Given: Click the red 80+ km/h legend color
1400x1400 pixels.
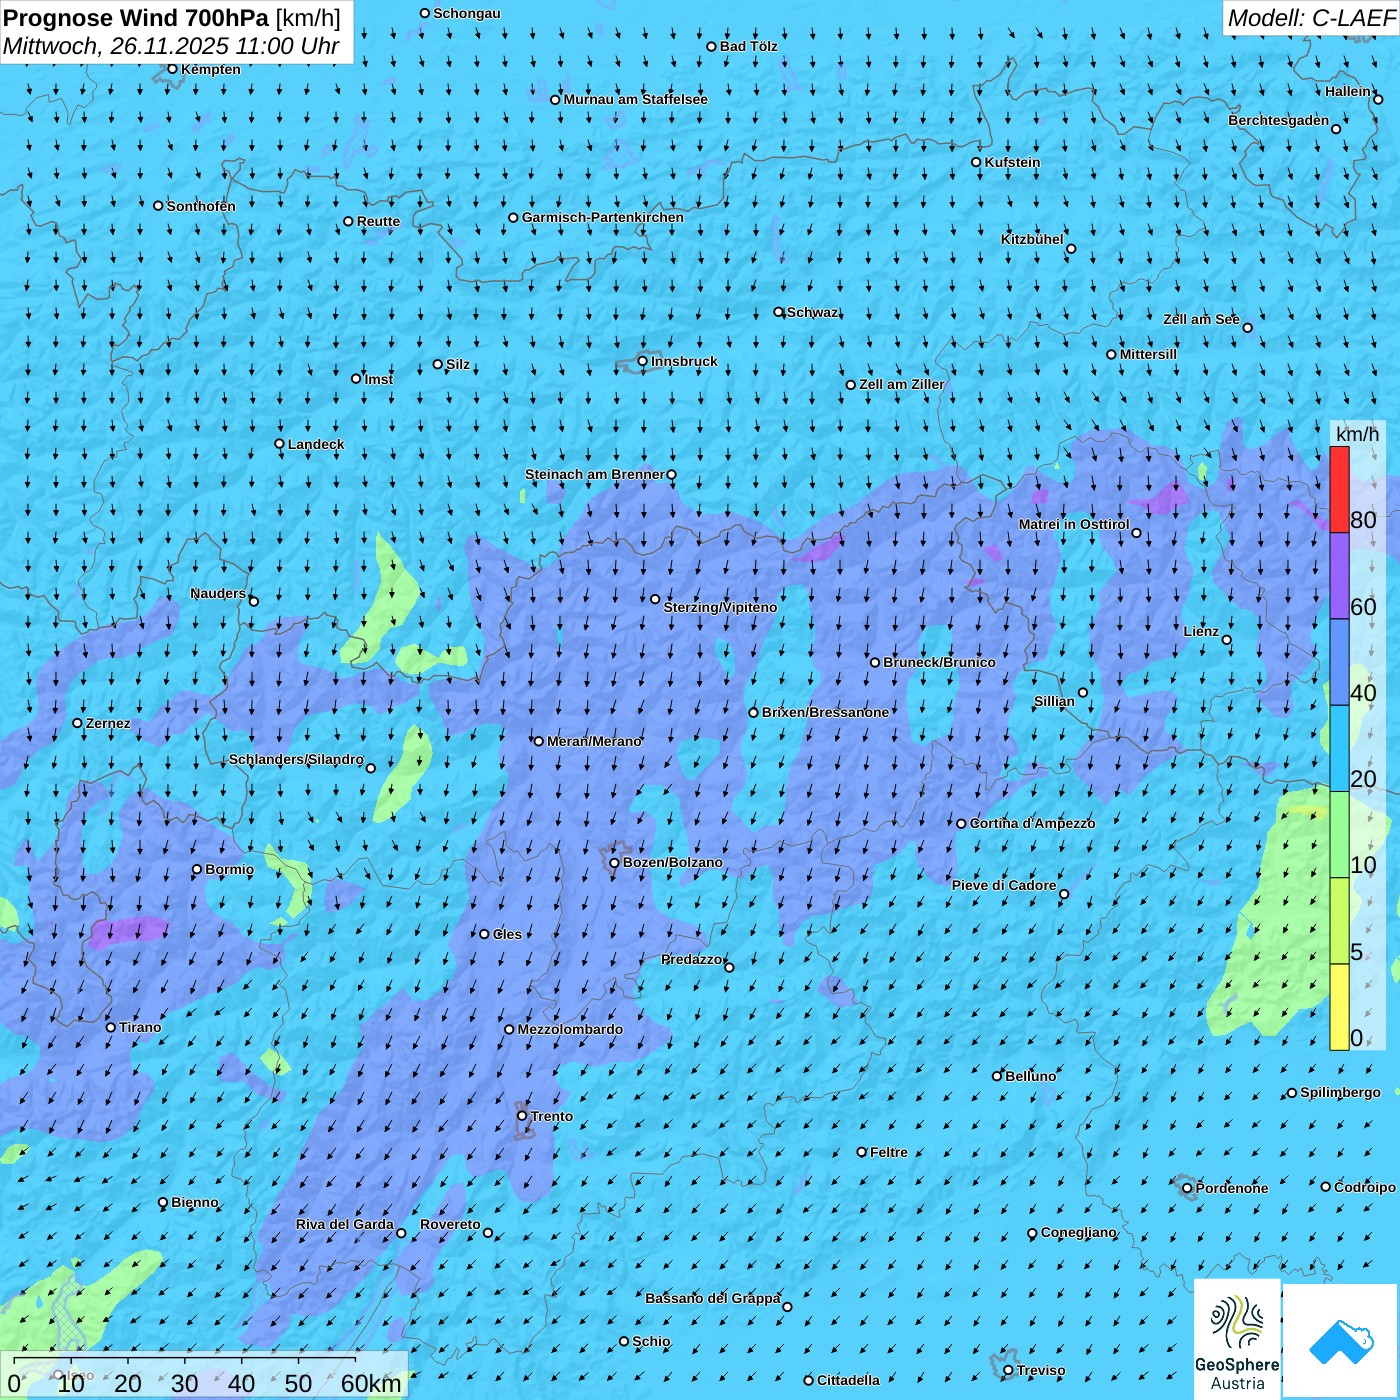Looking at the screenshot, I should click(x=1339, y=489).
